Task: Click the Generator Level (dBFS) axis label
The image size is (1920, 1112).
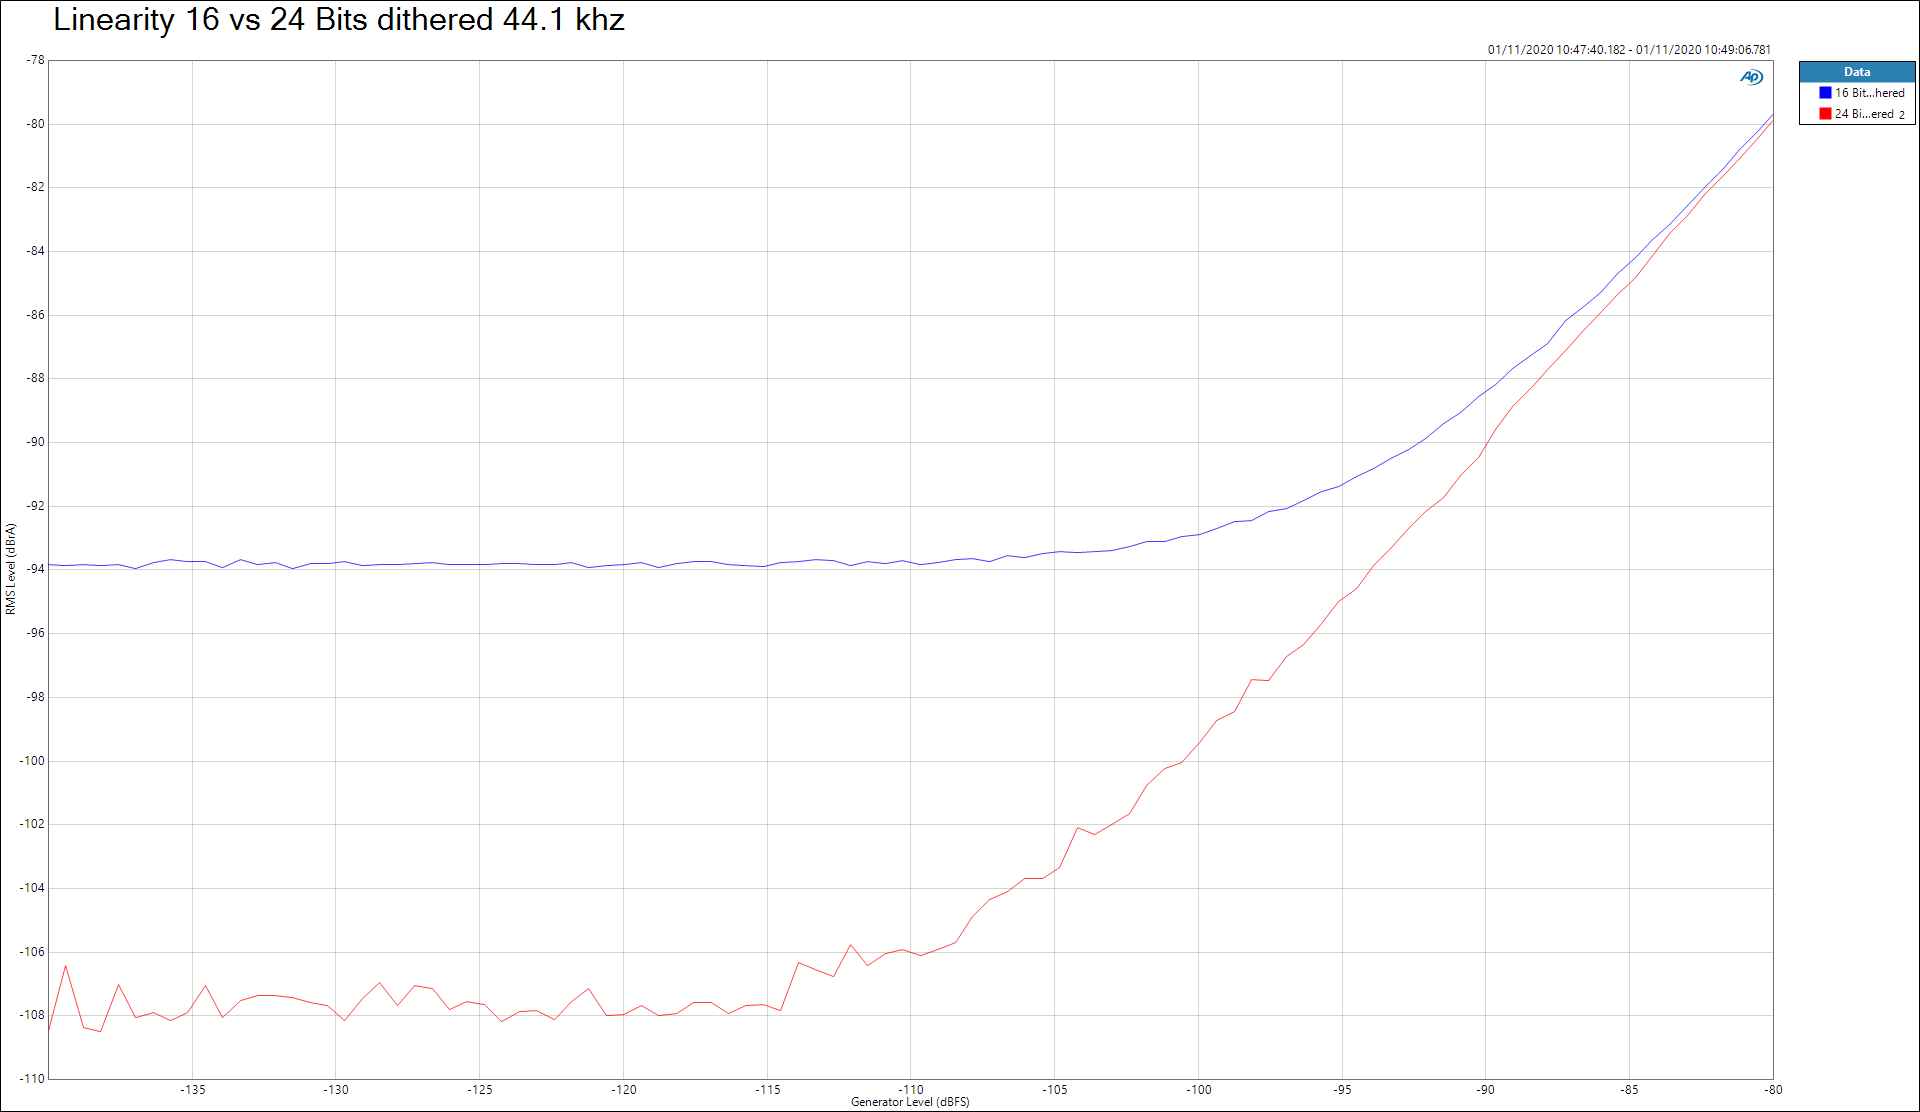Action: click(x=909, y=1102)
